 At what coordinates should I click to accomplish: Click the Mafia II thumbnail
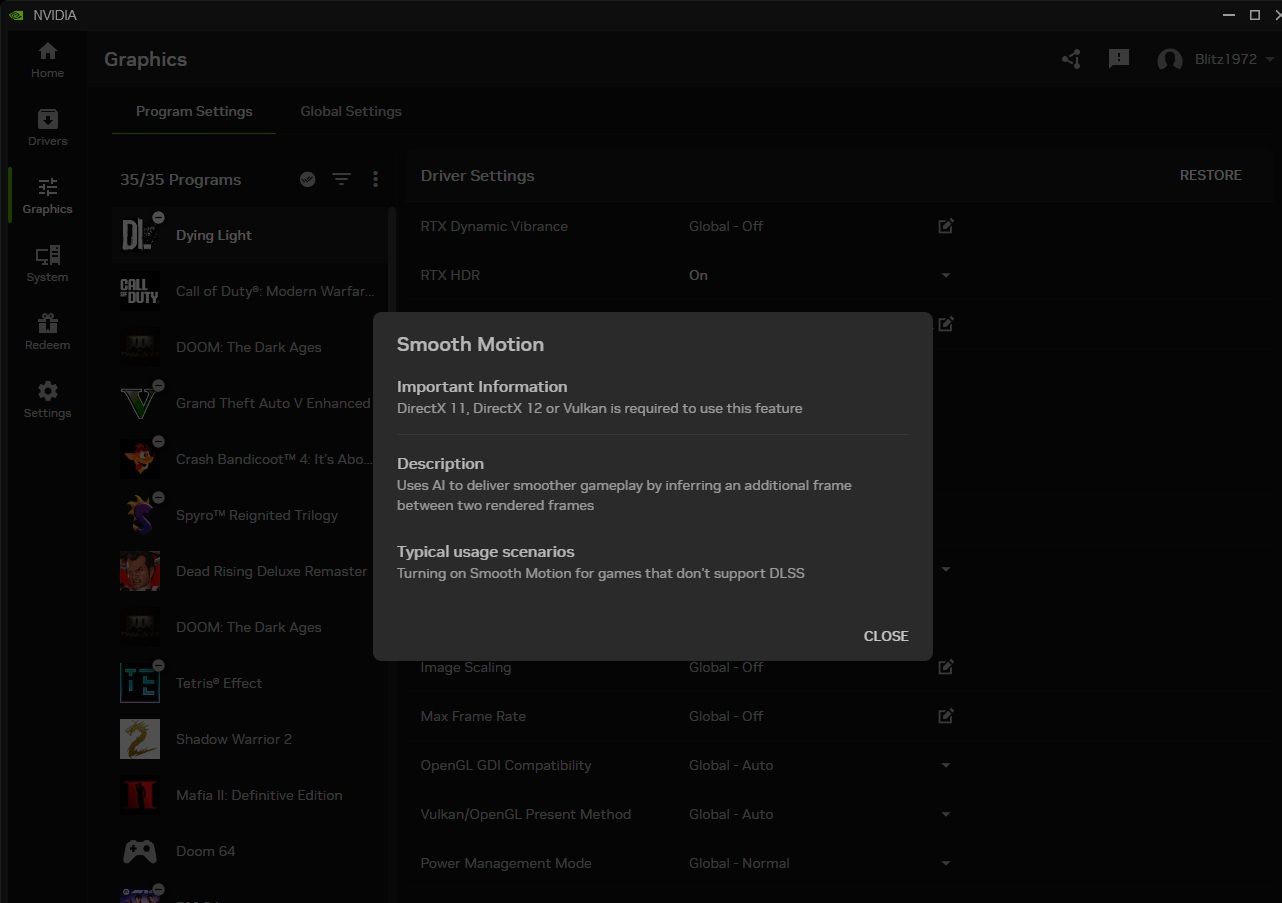tap(140, 795)
